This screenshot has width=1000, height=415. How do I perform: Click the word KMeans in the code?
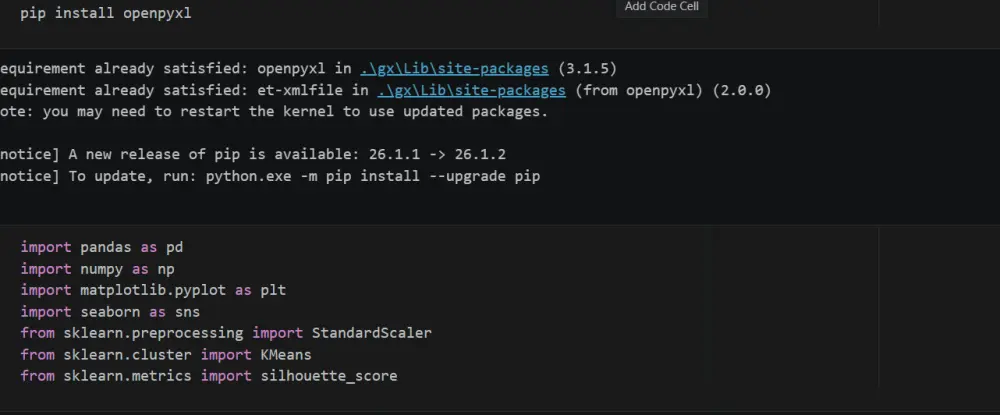(x=286, y=354)
